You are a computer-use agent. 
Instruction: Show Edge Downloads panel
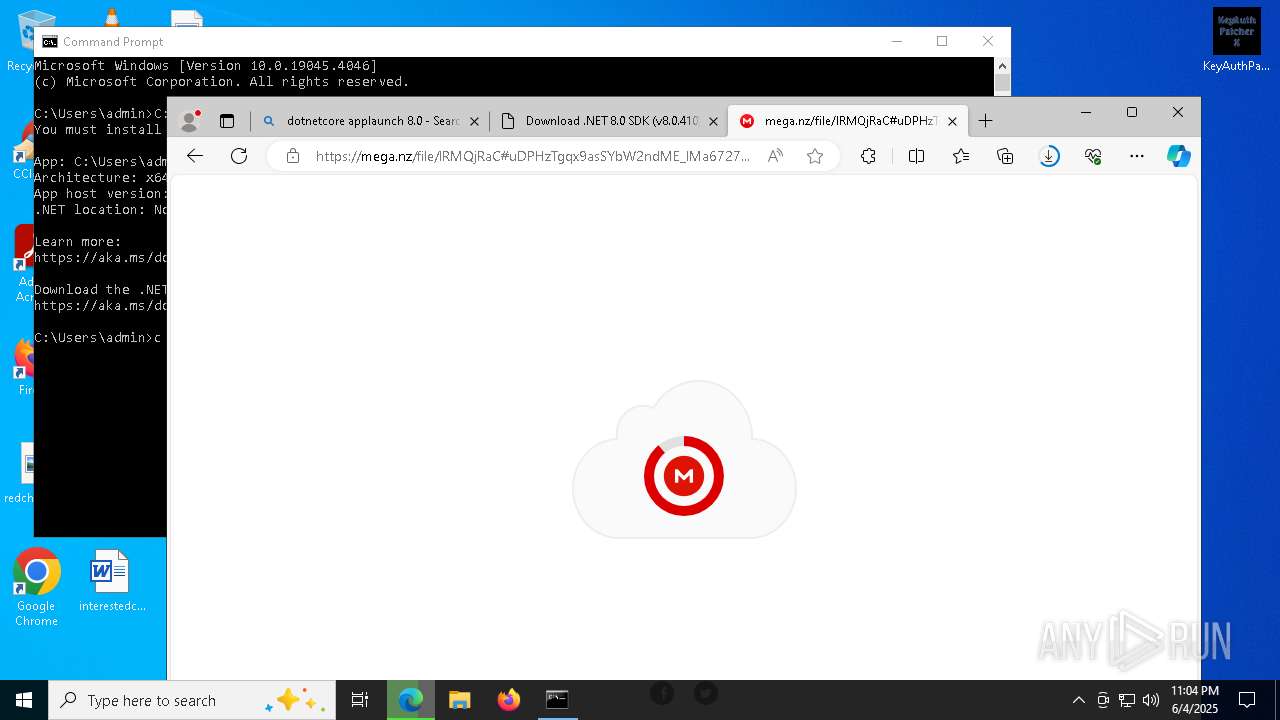[1049, 156]
